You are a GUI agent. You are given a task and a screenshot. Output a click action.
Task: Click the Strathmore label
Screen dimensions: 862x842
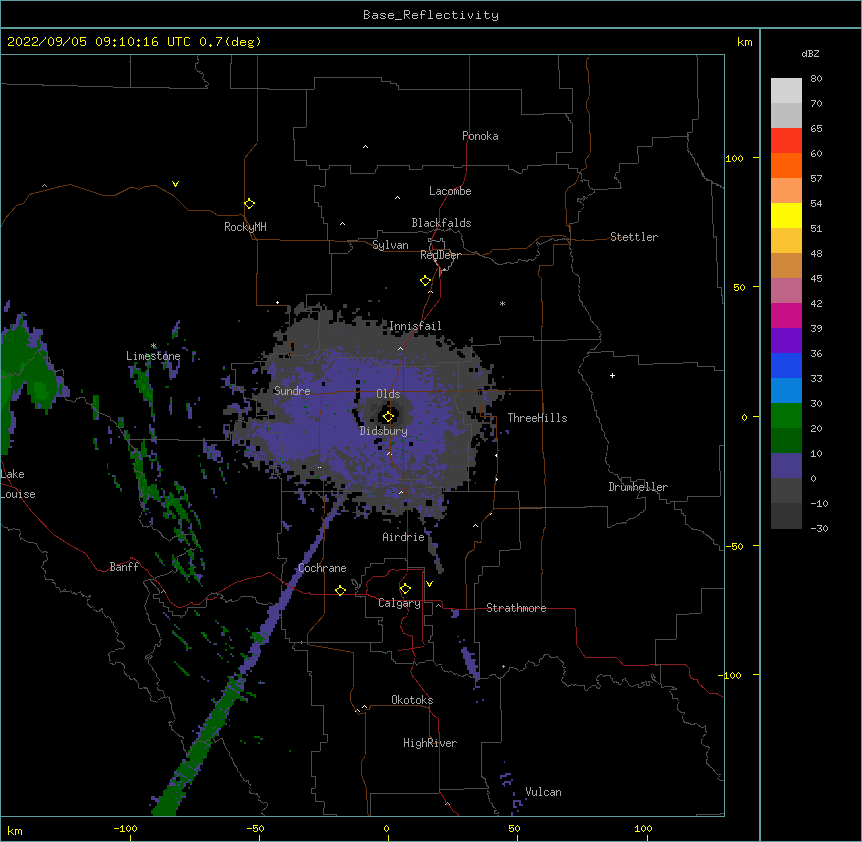516,608
